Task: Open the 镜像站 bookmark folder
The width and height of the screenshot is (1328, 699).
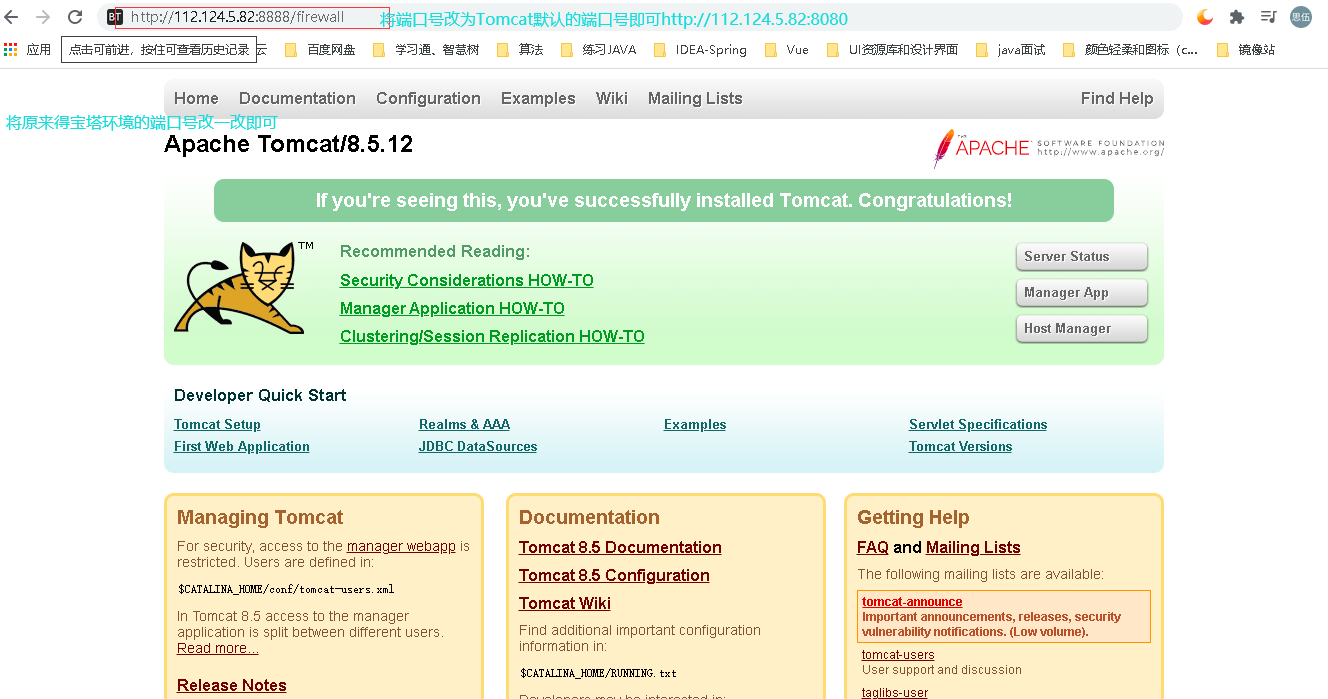Action: [x=1246, y=49]
